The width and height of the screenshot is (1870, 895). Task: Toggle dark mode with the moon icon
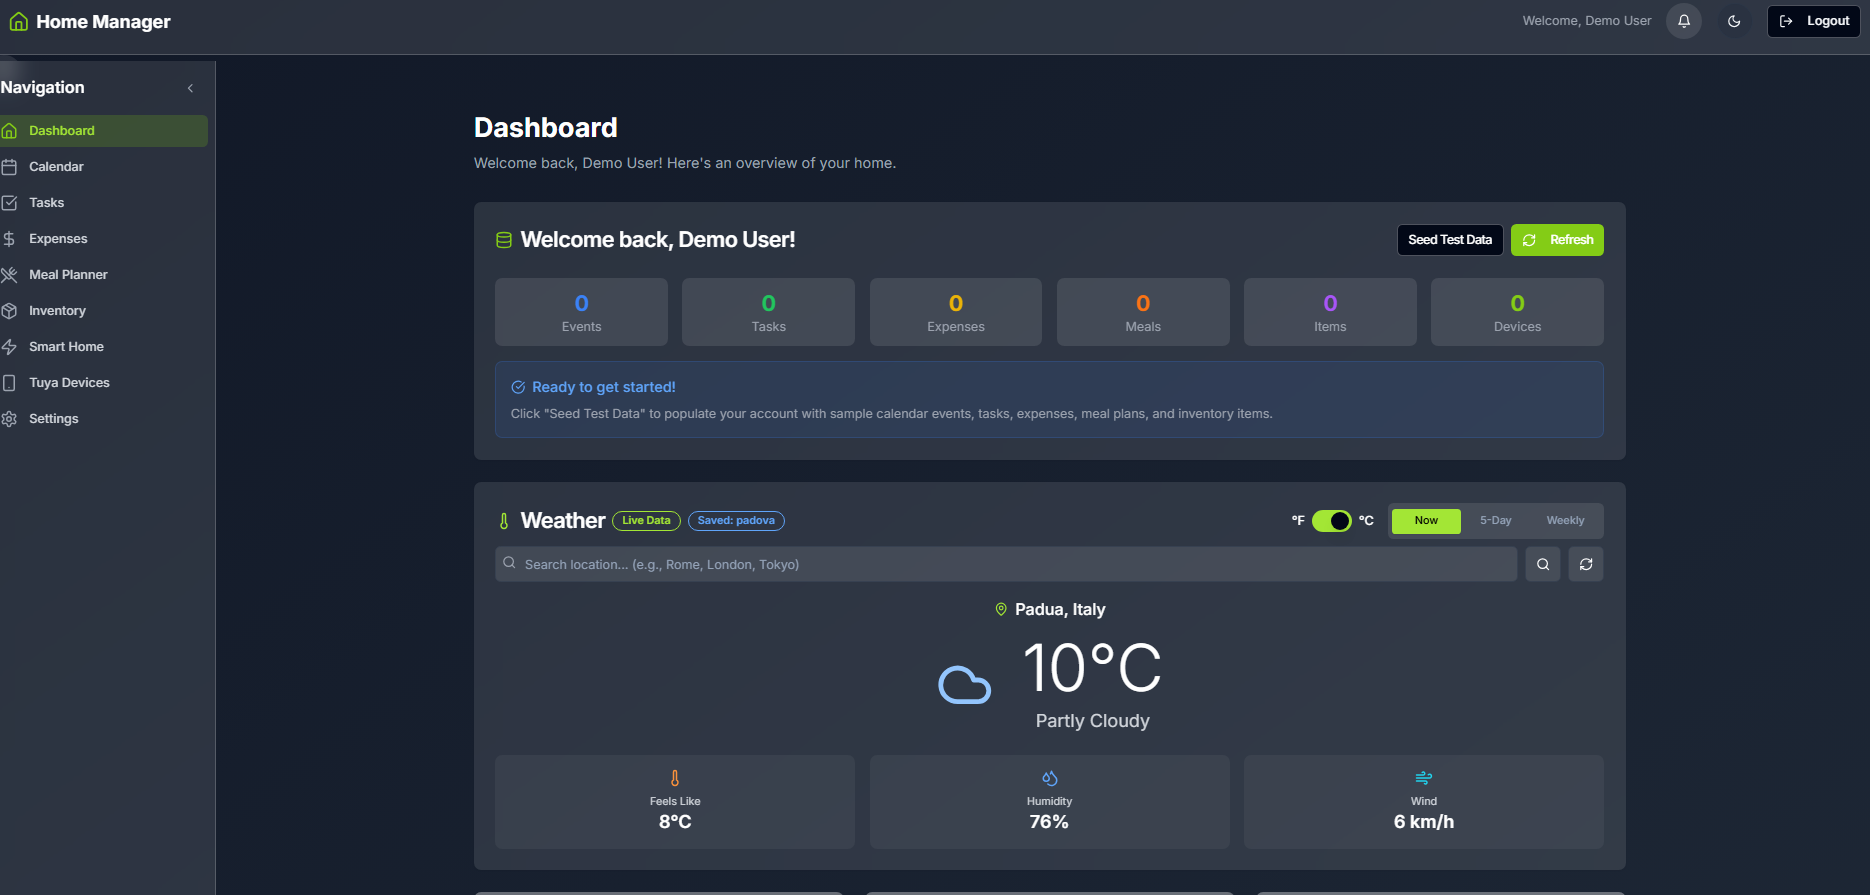pyautogui.click(x=1734, y=21)
